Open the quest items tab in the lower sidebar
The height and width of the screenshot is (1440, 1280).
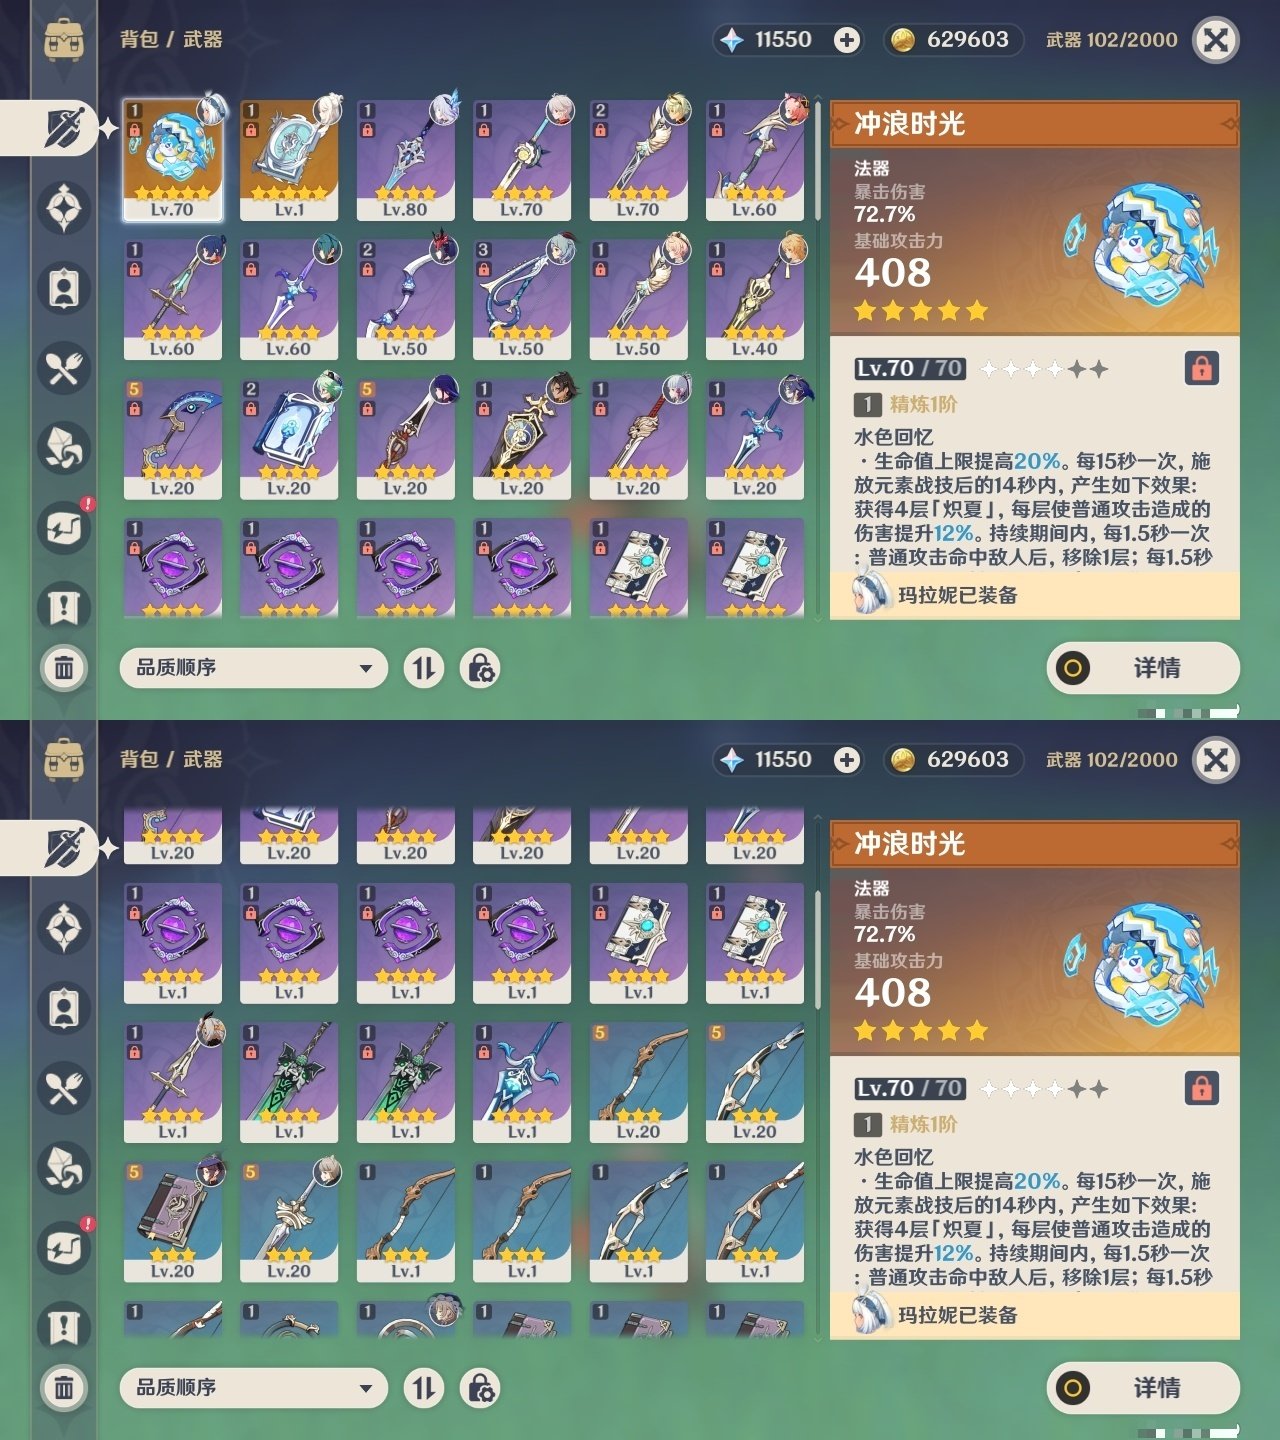[64, 1328]
